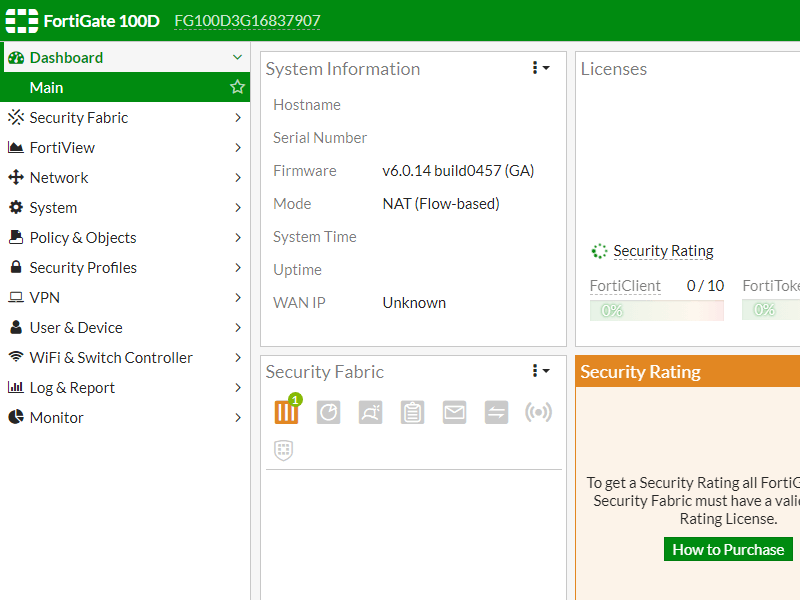
Task: Expand the FortiView menu arrow
Action: tap(238, 147)
